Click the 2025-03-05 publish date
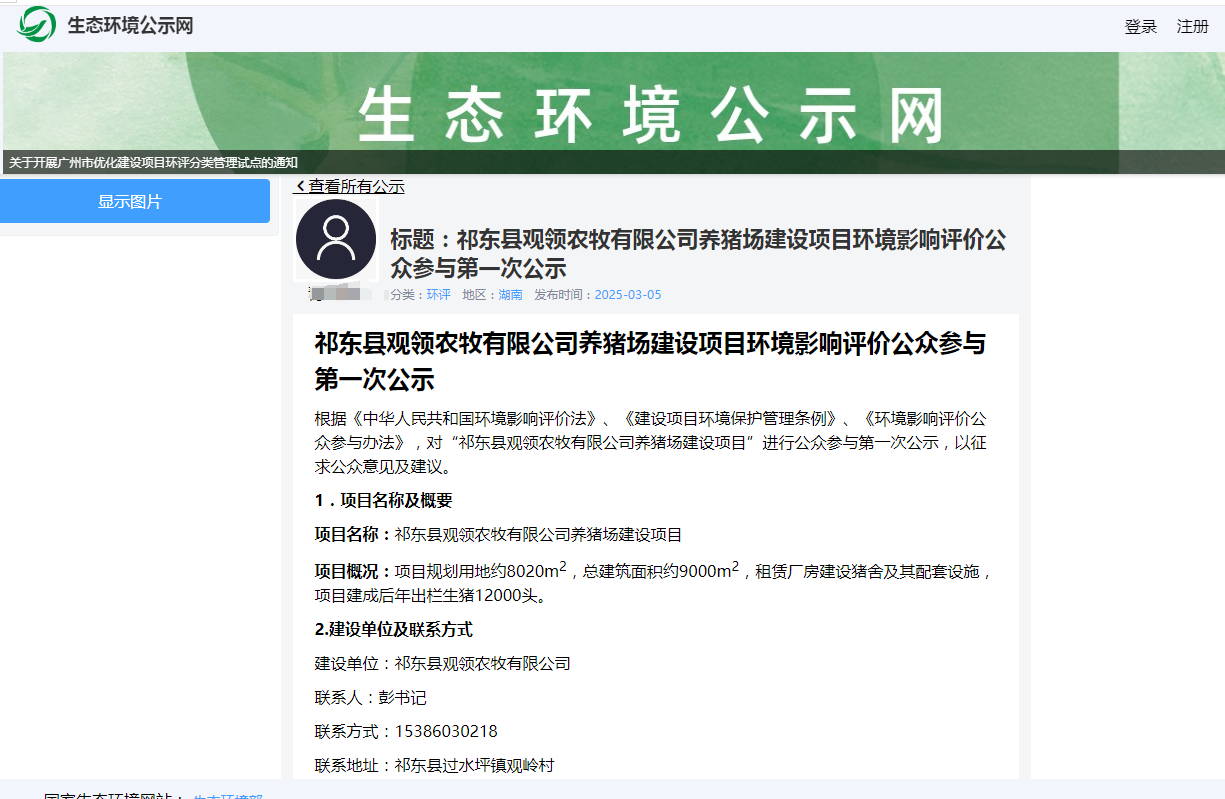Image resolution: width=1225 pixels, height=799 pixels. [627, 295]
